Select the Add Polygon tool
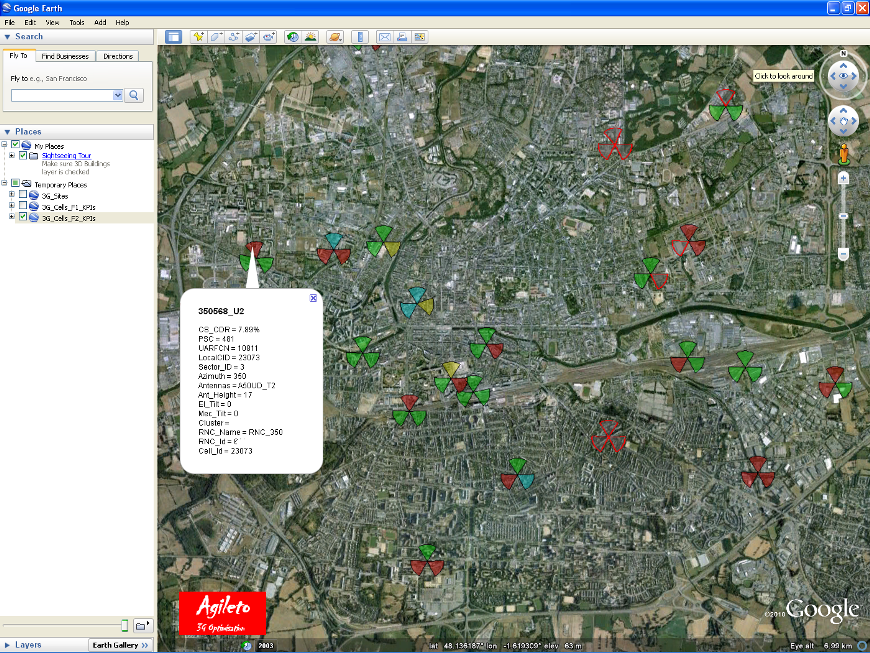Image resolution: width=870 pixels, height=653 pixels. [216, 37]
